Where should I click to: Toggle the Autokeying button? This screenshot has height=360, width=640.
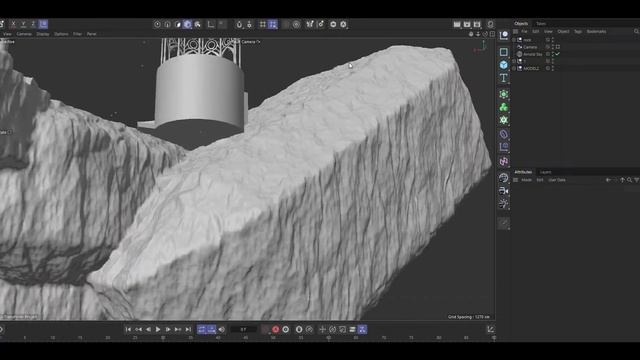pyautogui.click(x=286, y=329)
